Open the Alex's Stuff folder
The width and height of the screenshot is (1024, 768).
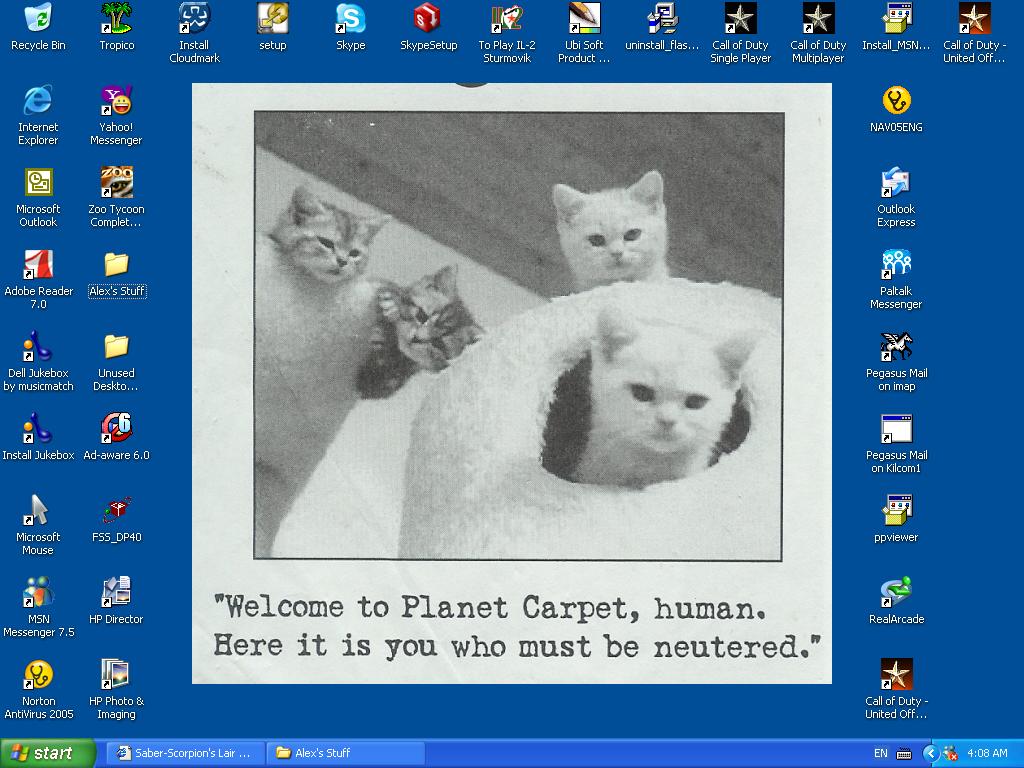116,265
